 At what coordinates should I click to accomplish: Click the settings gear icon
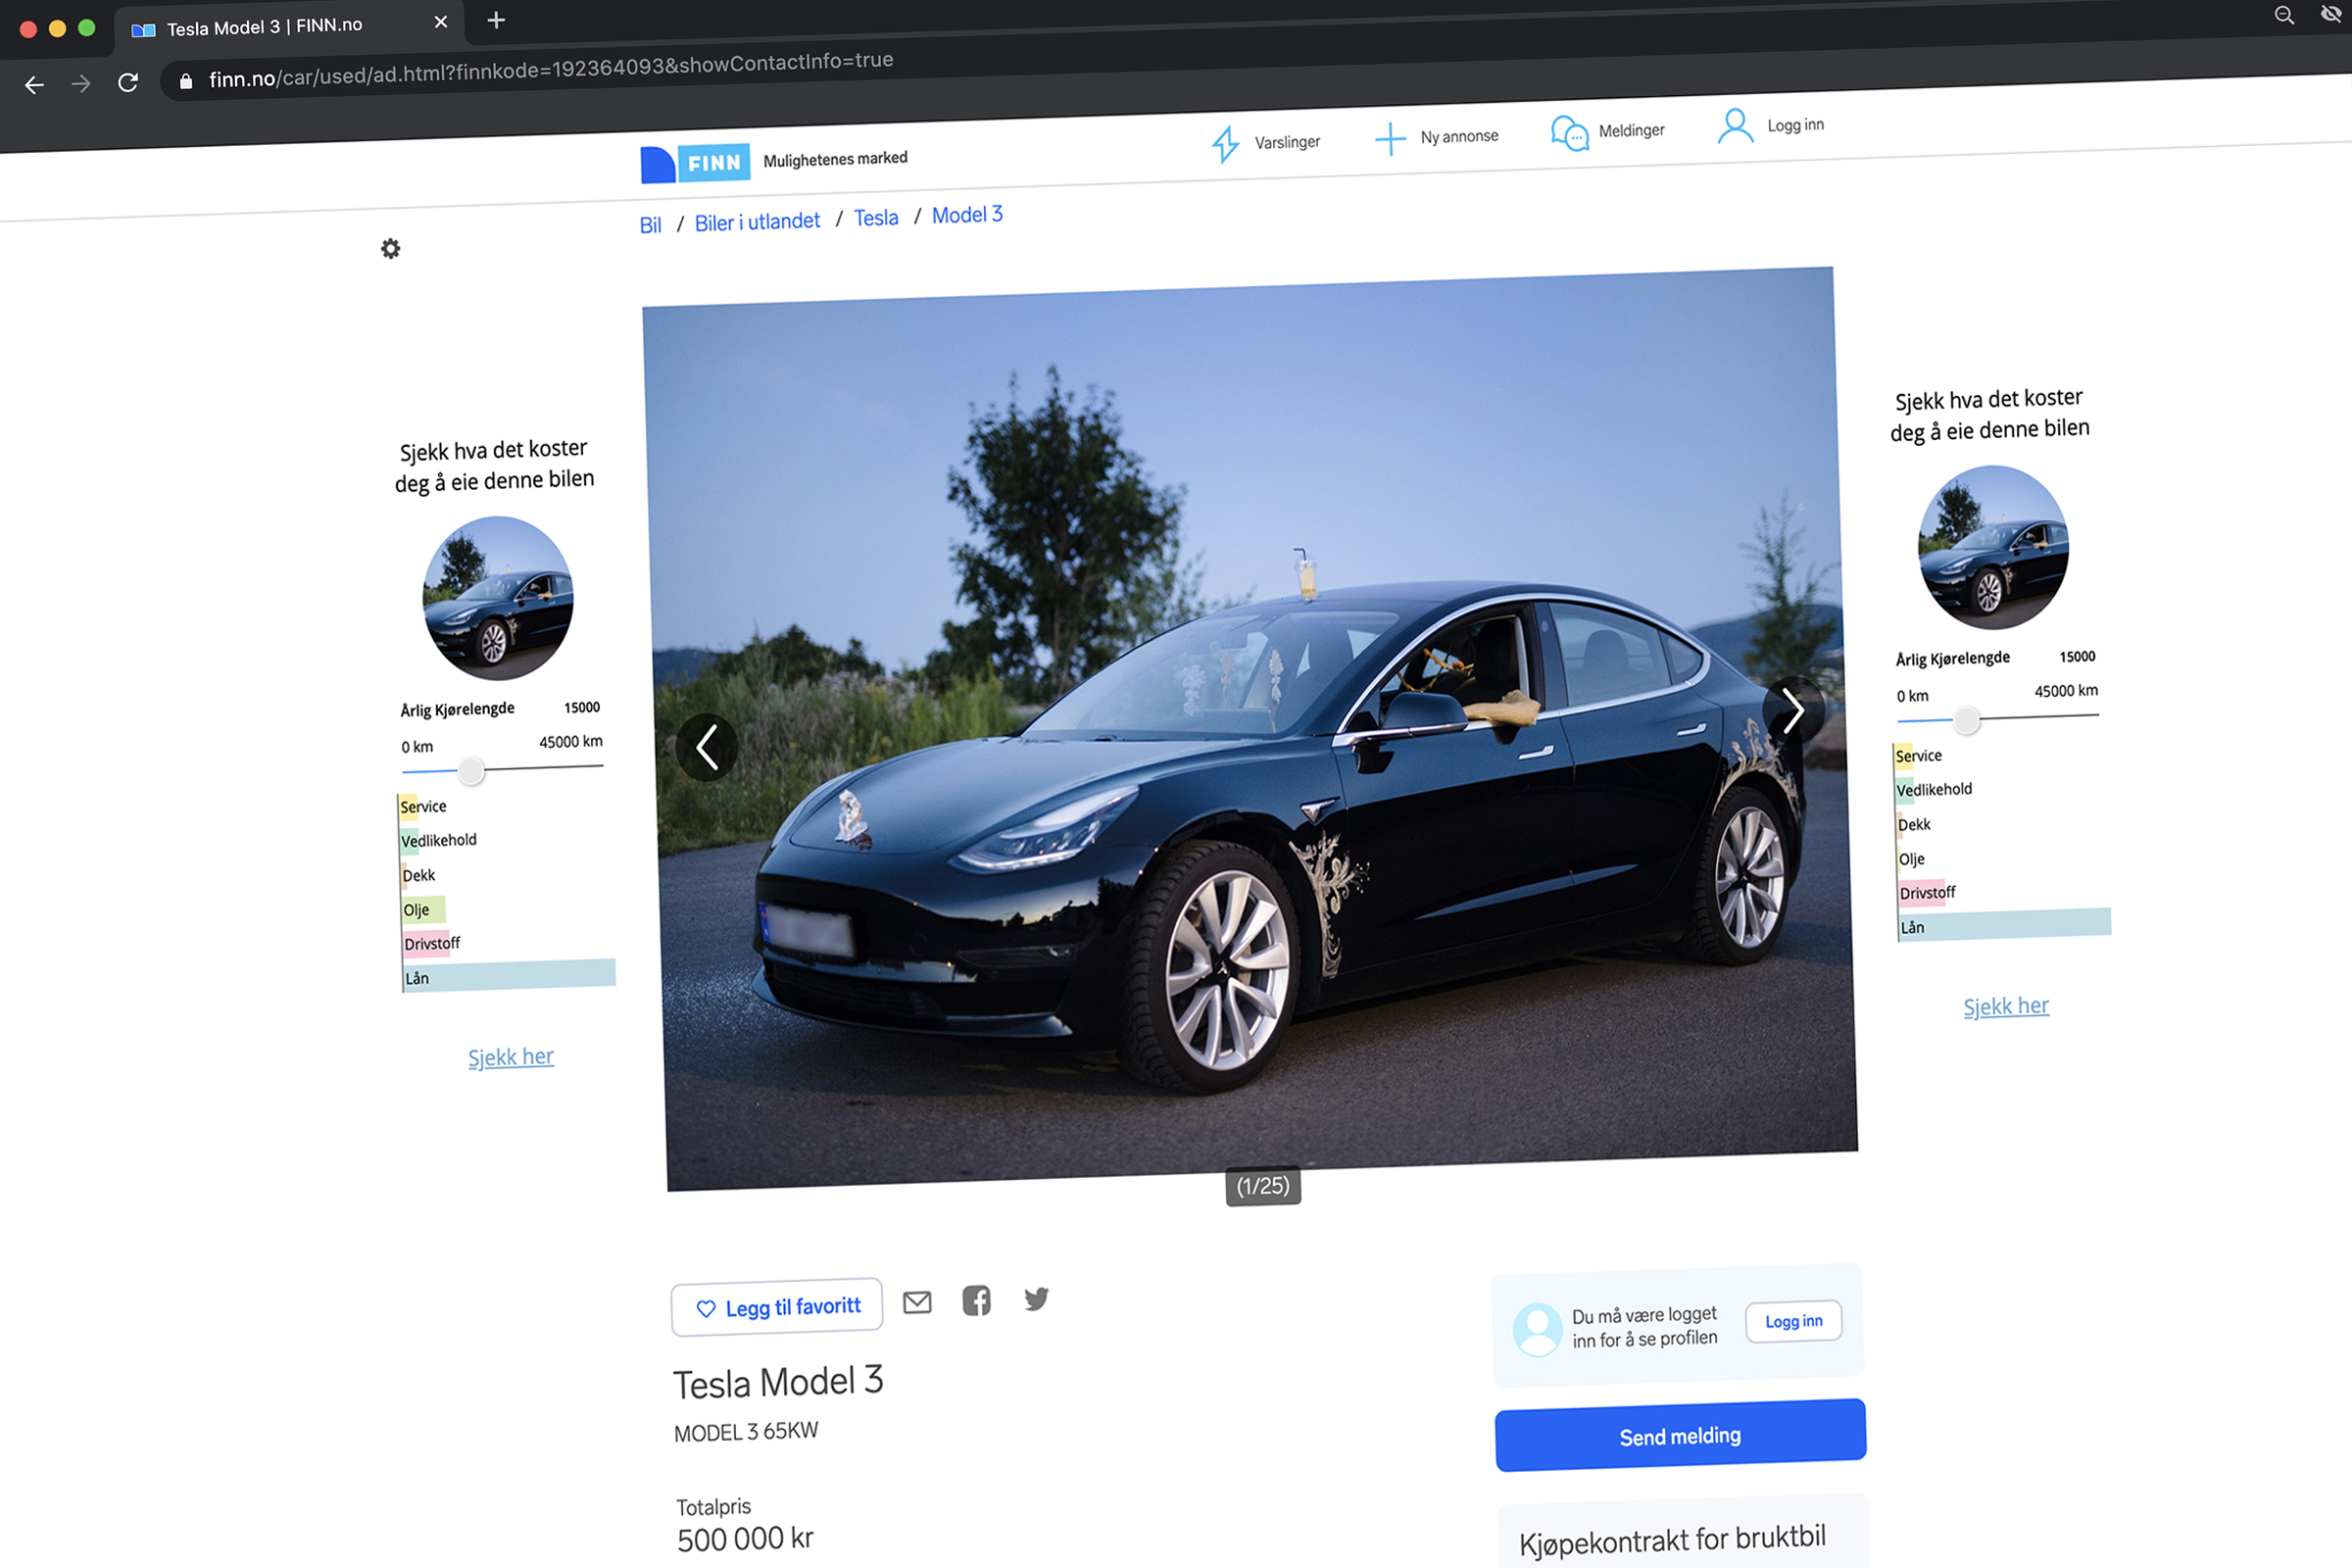click(391, 248)
